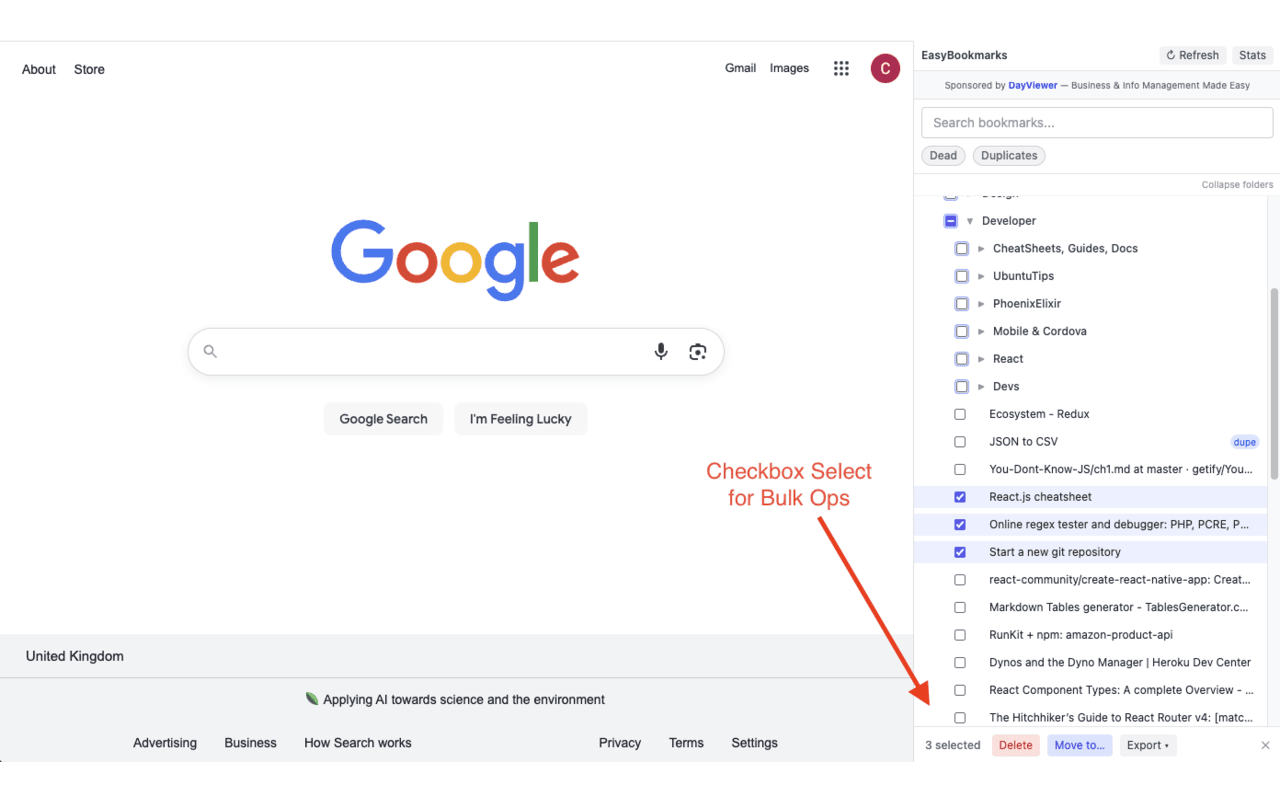Click Move to... for selected bookmarks
Image resolution: width=1280 pixels, height=800 pixels.
tap(1080, 745)
